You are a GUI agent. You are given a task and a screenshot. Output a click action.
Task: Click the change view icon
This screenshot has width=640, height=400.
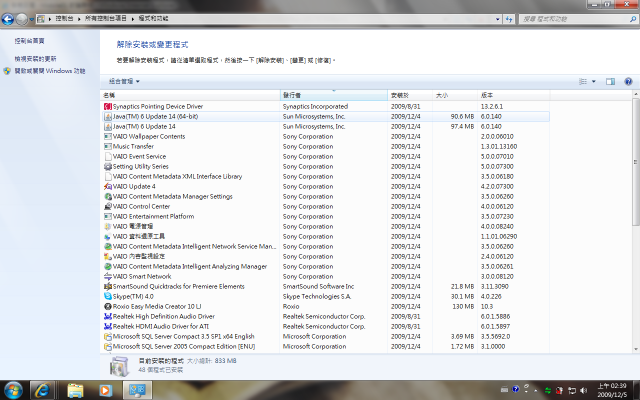click(x=583, y=82)
